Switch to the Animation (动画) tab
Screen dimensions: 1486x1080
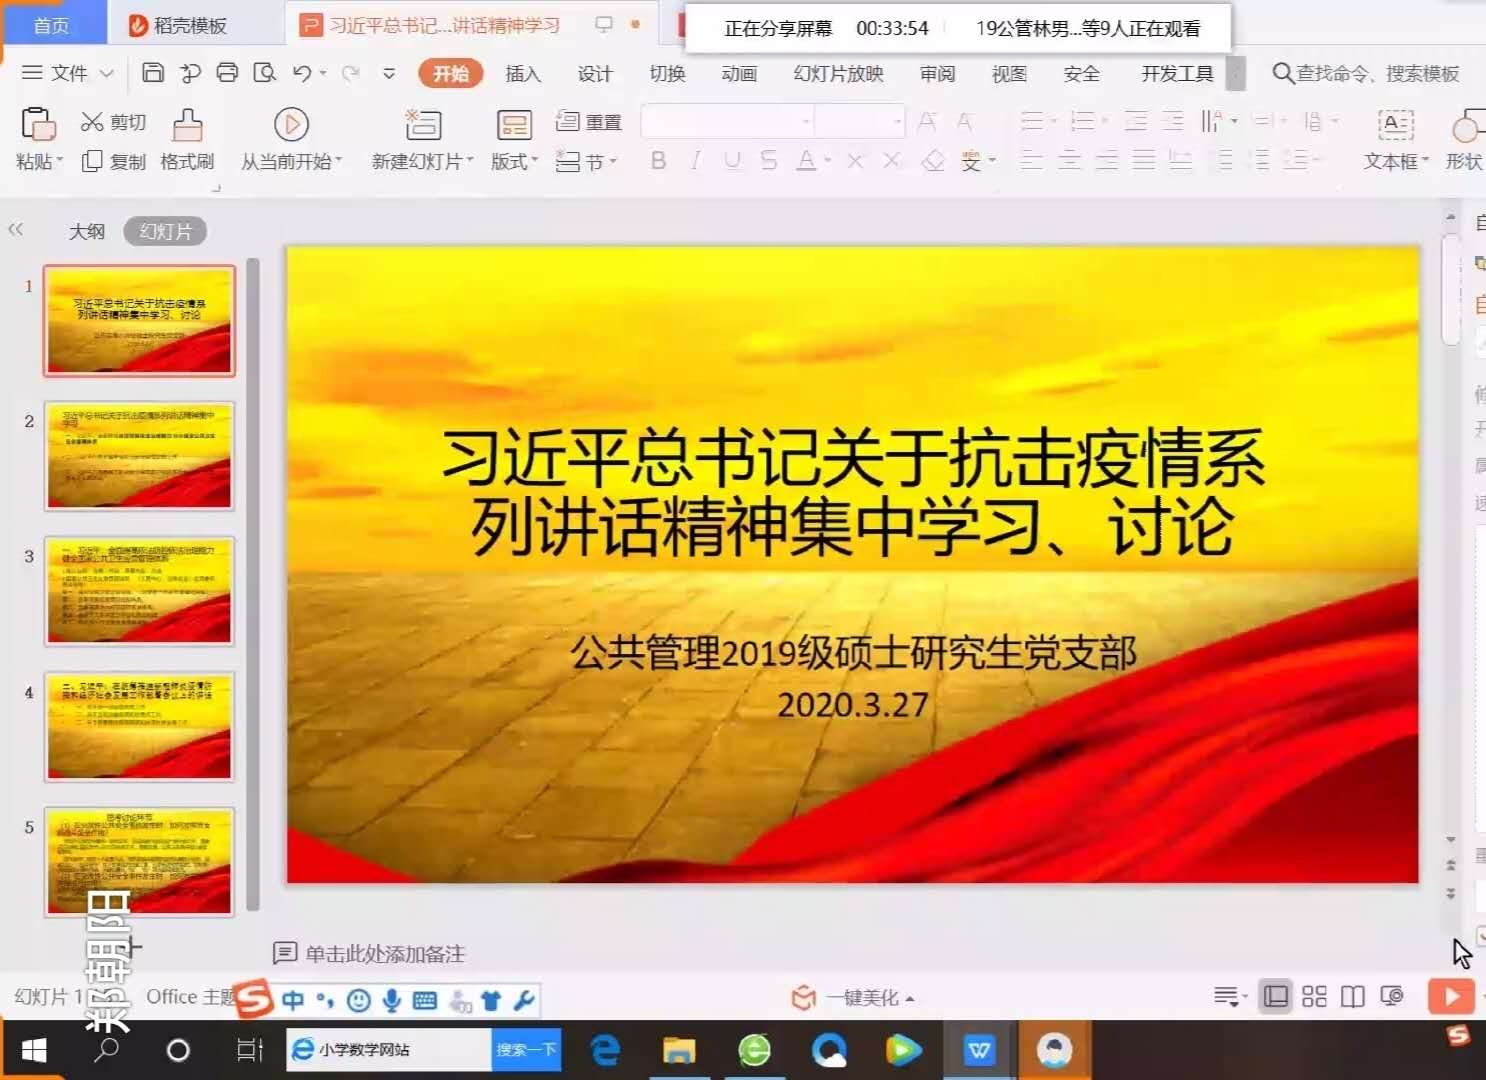tap(738, 74)
